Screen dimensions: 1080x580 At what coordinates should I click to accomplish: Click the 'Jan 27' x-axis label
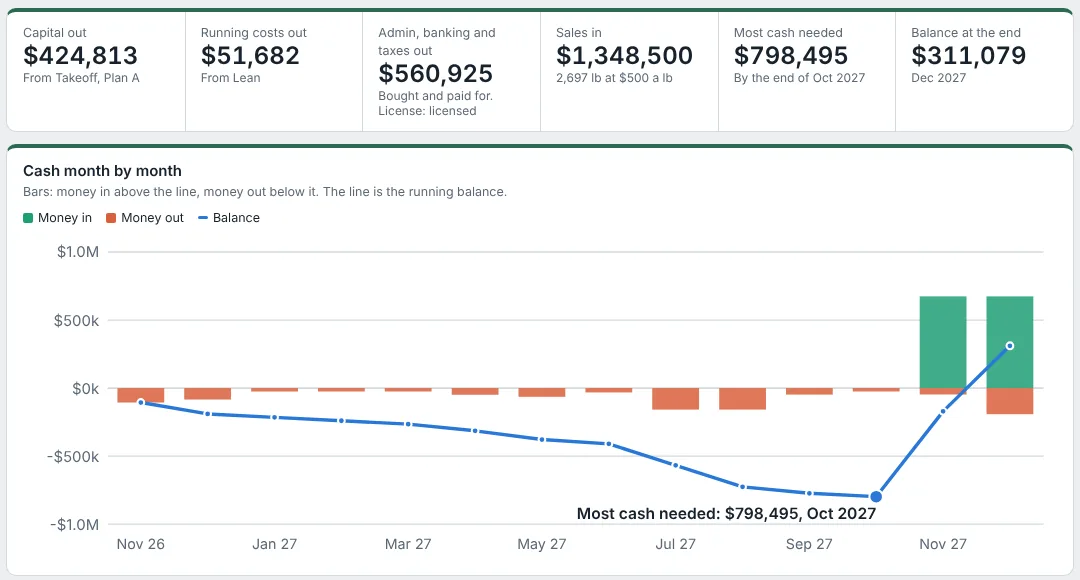274,544
